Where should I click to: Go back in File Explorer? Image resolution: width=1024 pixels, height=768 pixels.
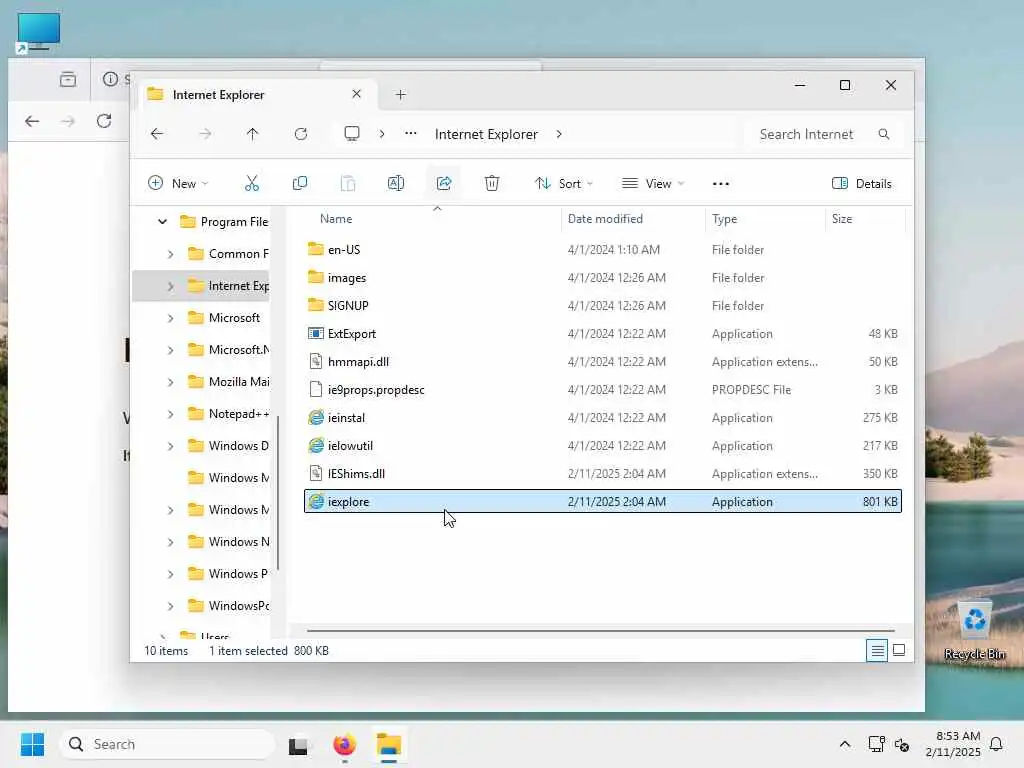click(157, 134)
